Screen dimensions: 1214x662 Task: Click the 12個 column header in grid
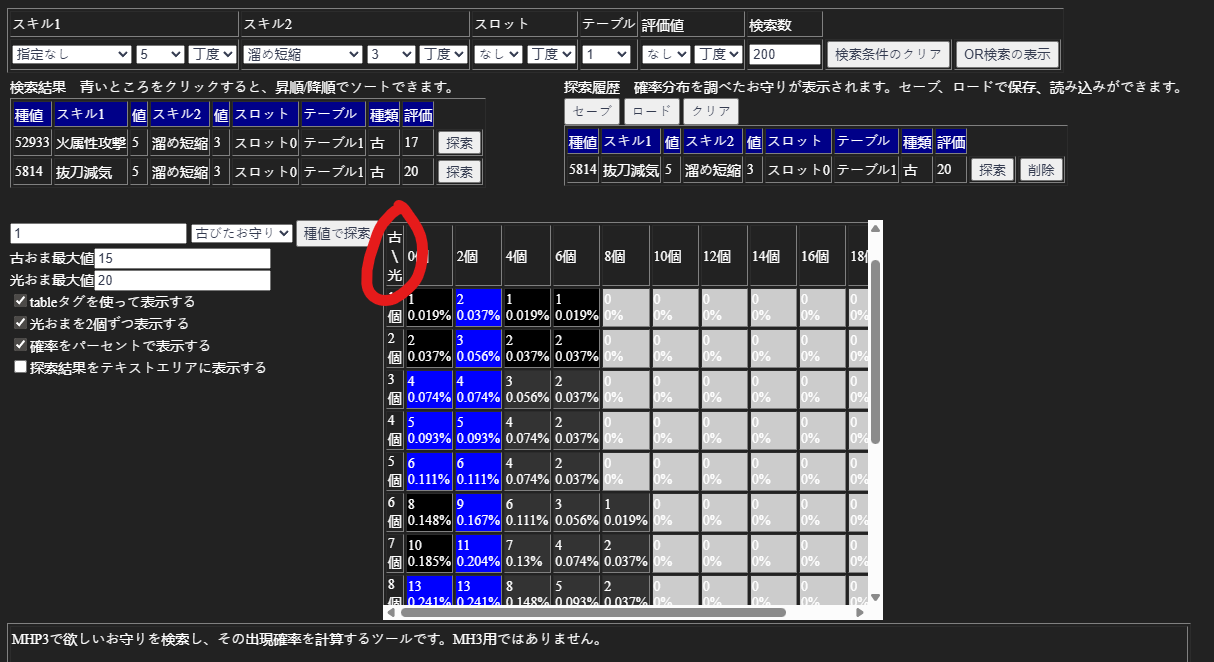click(723, 256)
